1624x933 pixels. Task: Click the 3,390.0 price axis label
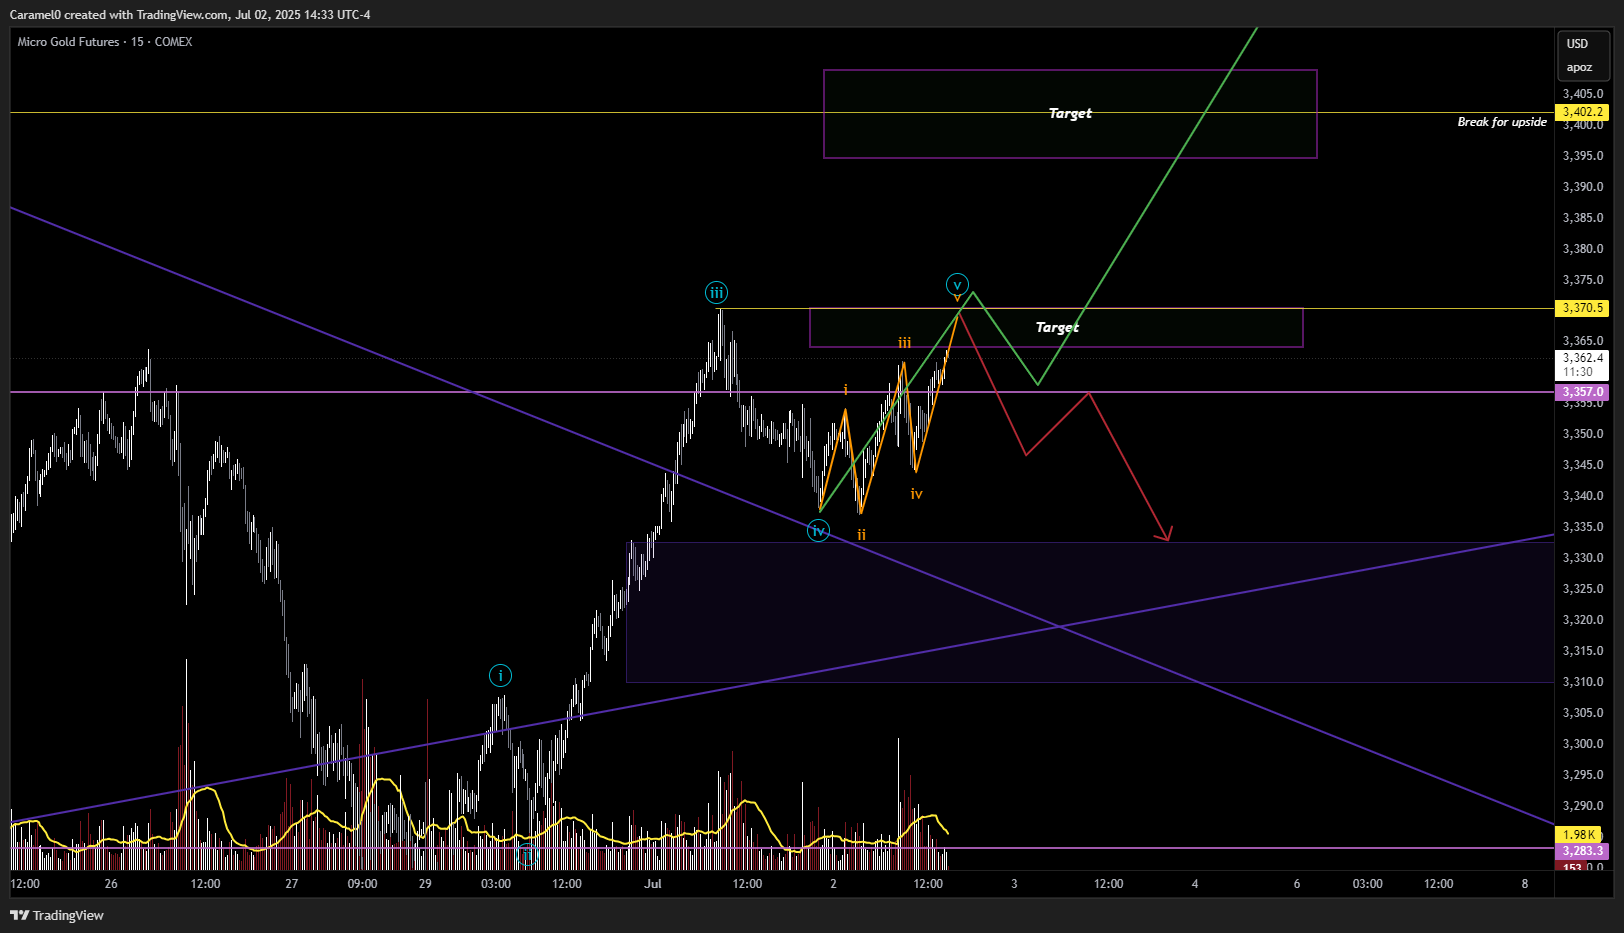click(1583, 187)
